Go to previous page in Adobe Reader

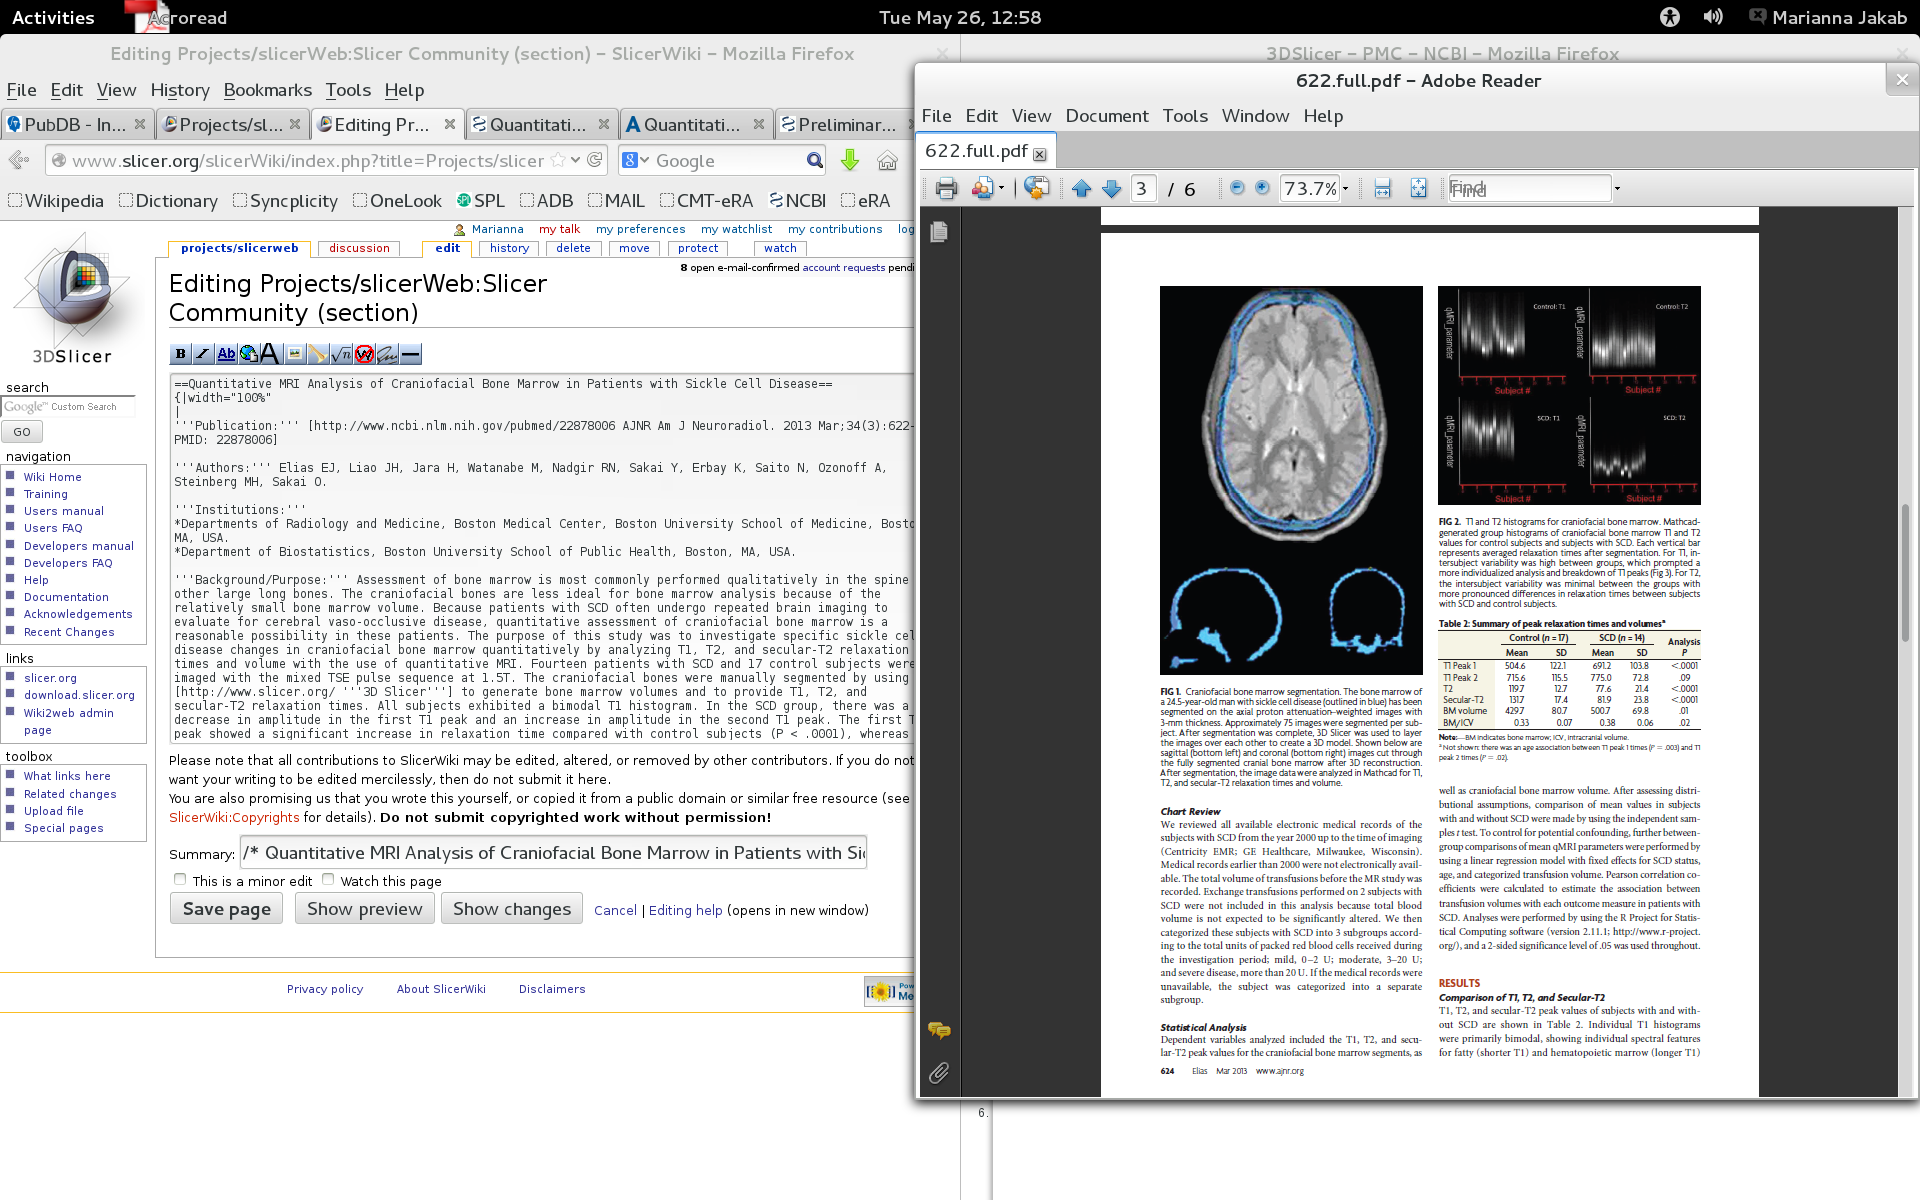click(x=1081, y=188)
